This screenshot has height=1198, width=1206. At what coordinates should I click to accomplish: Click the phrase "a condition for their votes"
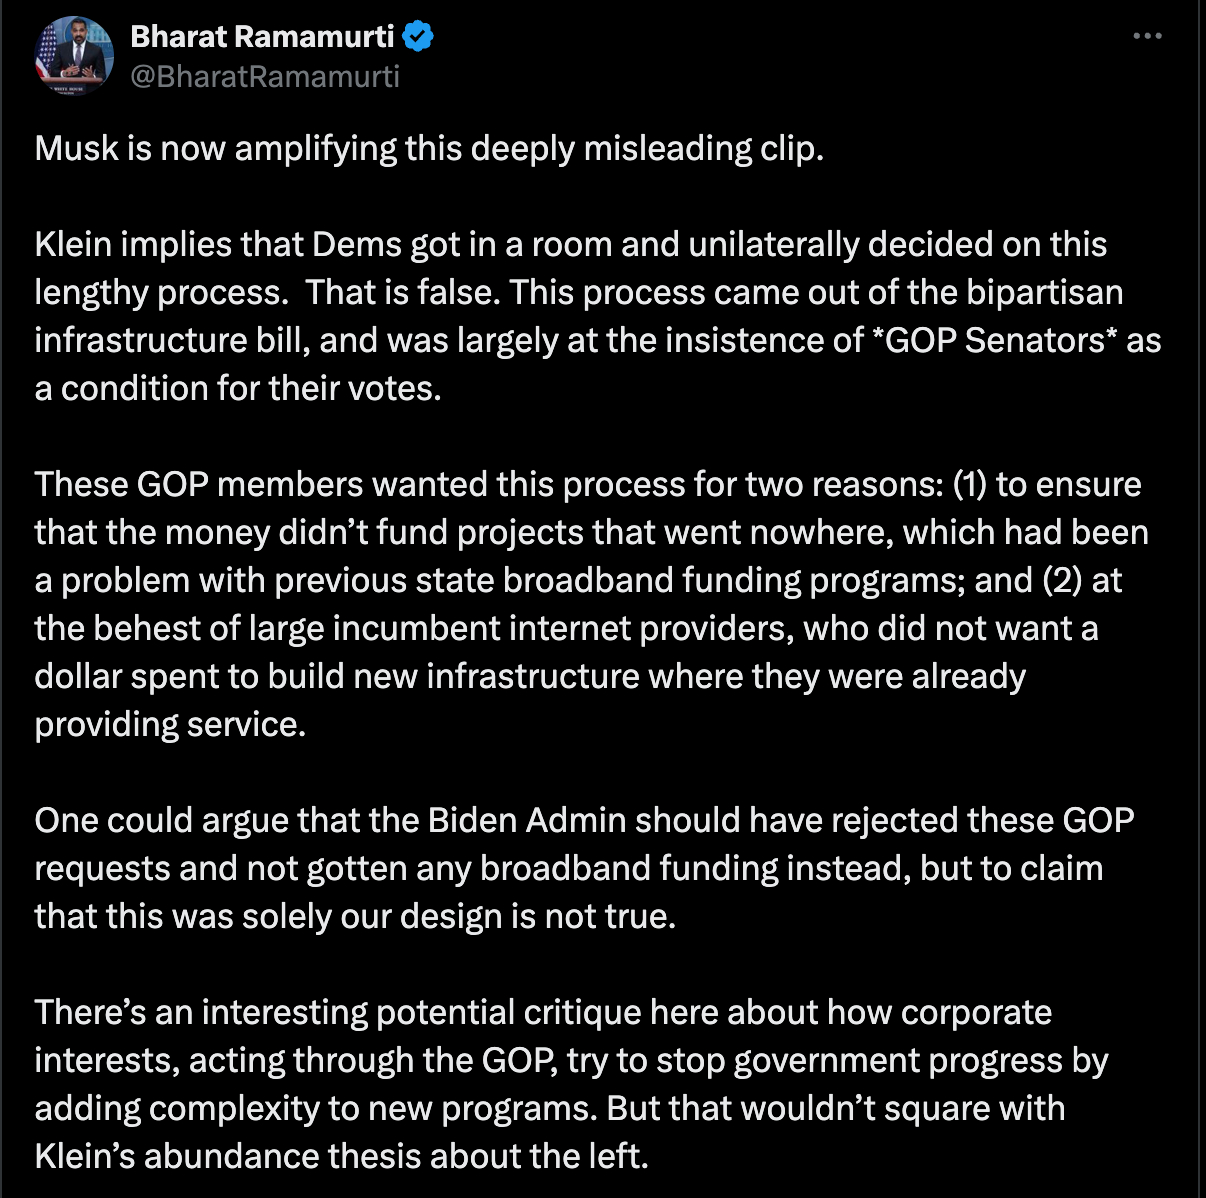coord(236,389)
